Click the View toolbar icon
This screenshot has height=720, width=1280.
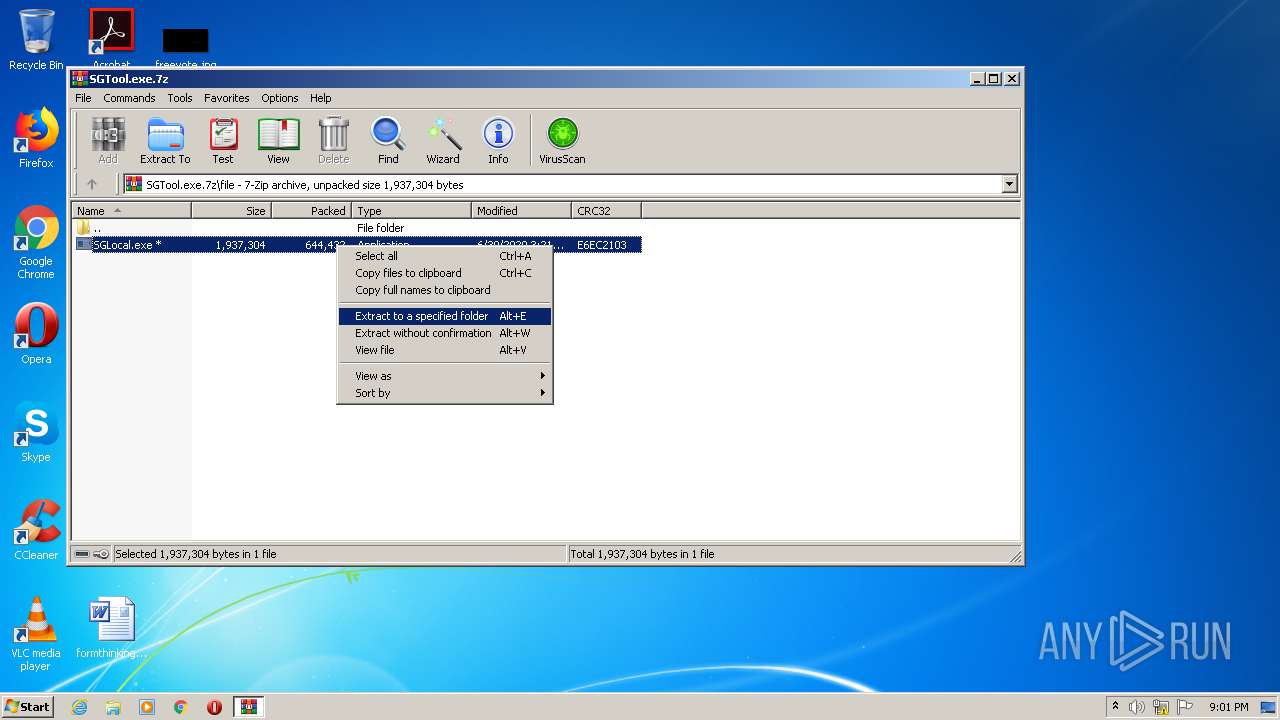click(x=278, y=140)
